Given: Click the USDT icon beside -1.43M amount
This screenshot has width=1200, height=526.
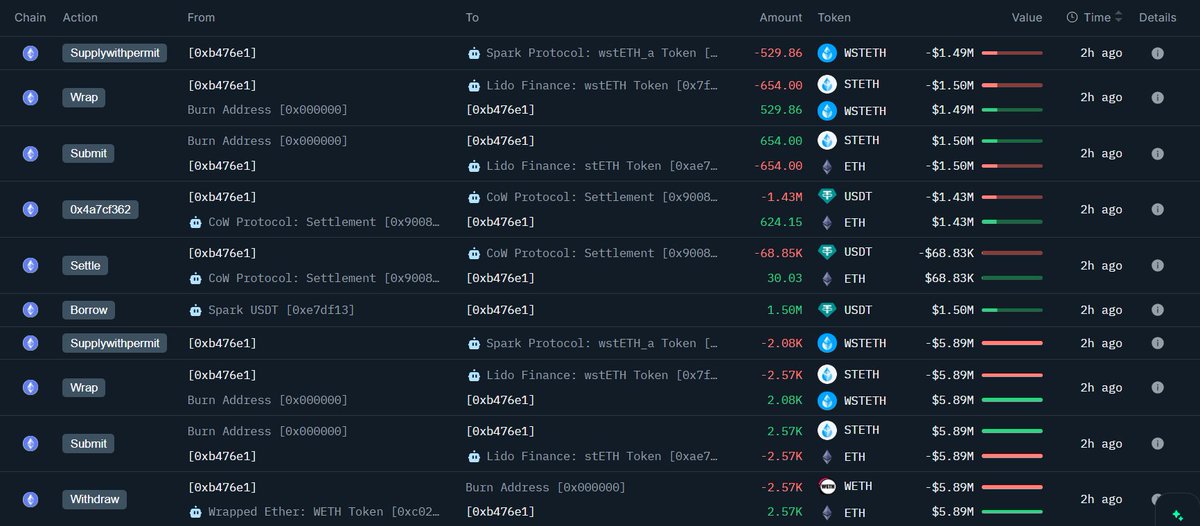Looking at the screenshot, I should click(x=827, y=197).
